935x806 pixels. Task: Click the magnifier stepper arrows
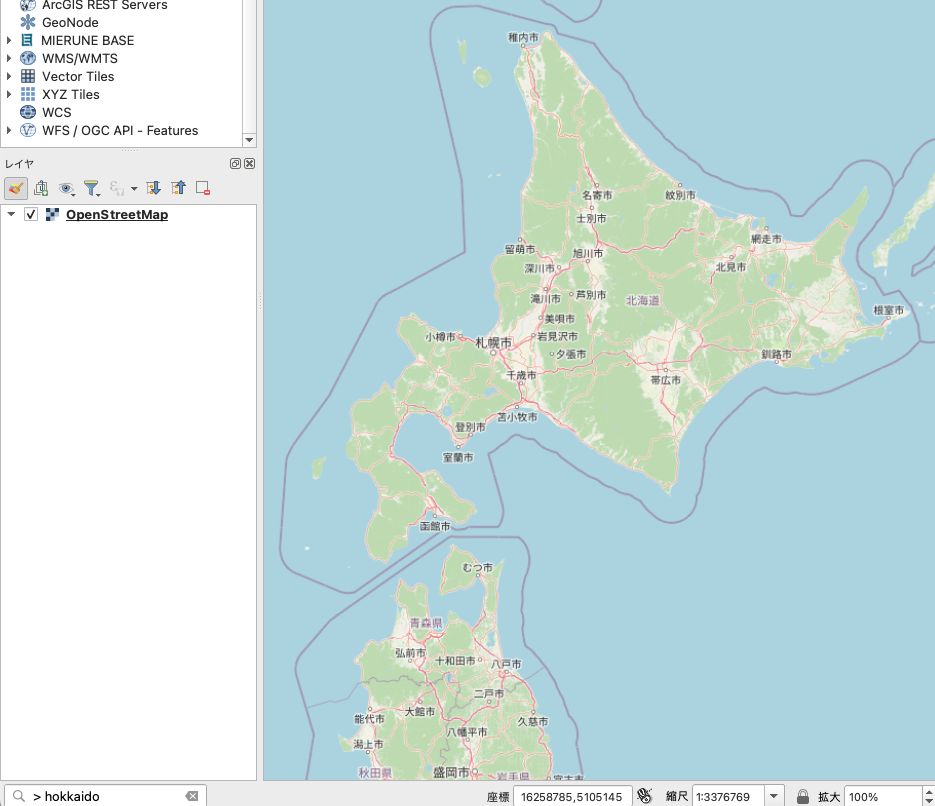(x=928, y=796)
